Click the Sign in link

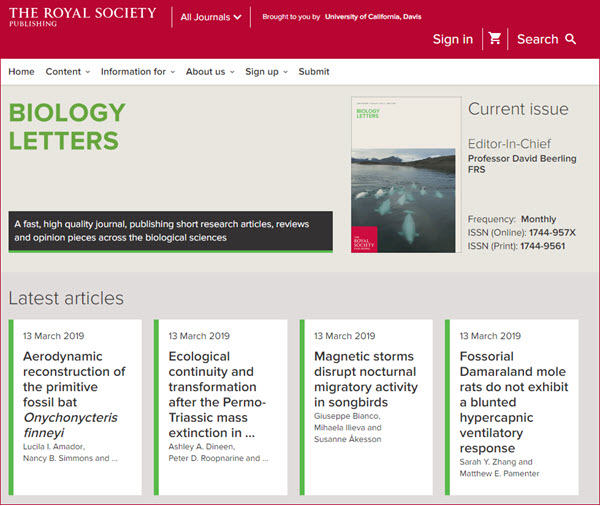(453, 39)
